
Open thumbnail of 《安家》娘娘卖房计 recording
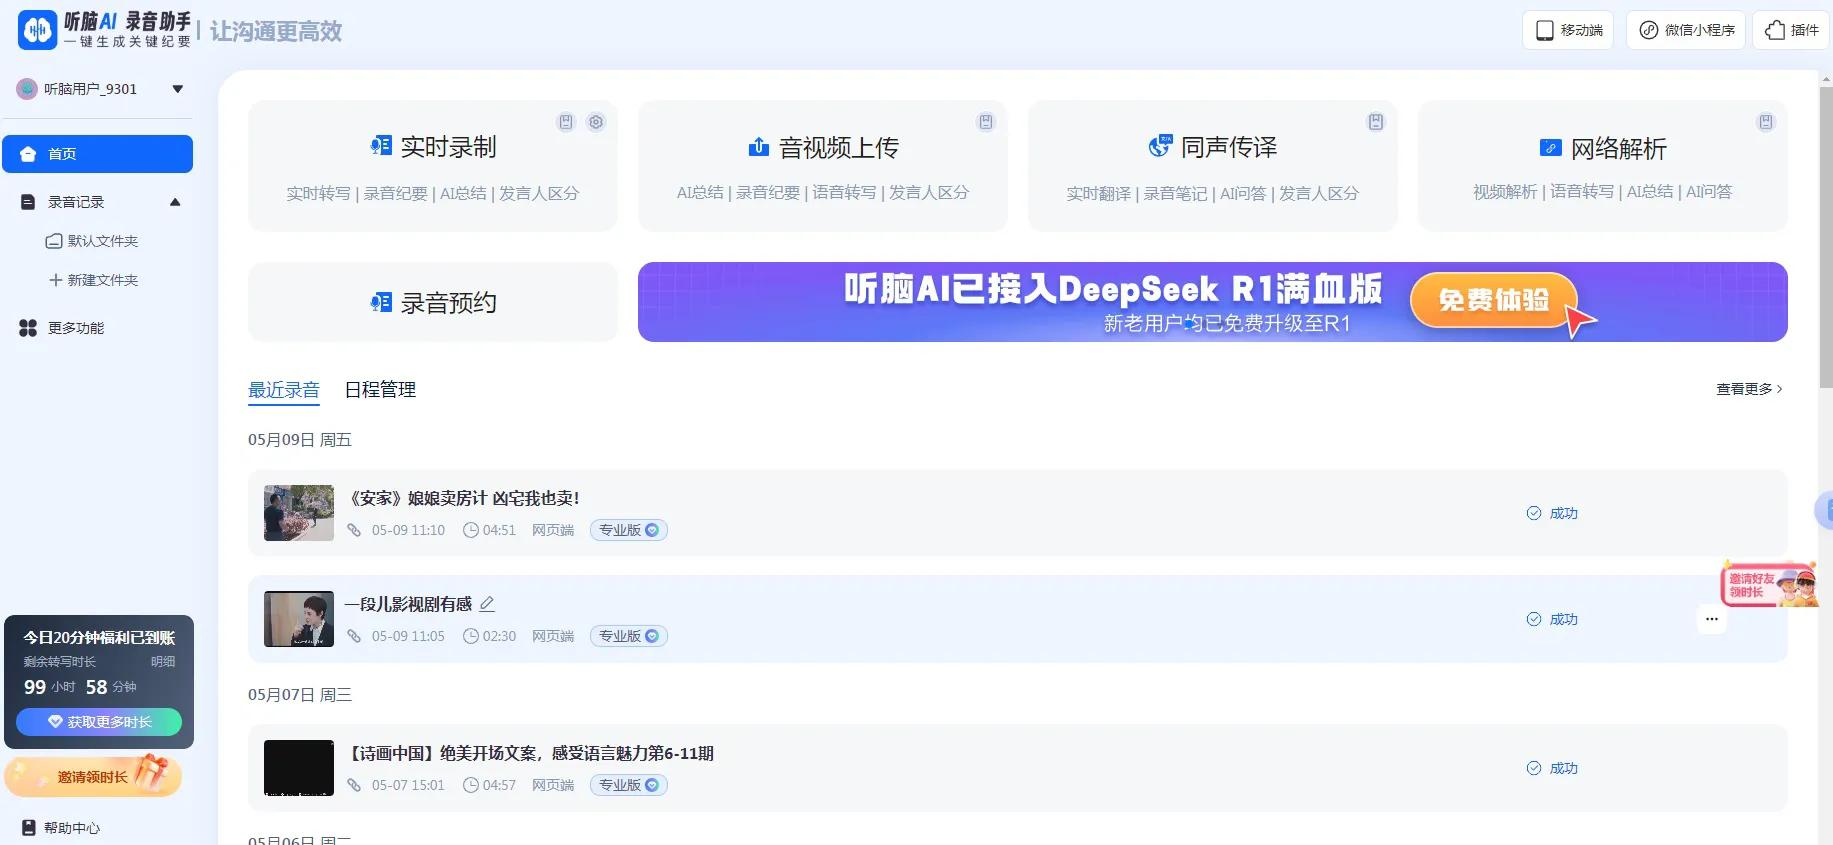point(298,513)
